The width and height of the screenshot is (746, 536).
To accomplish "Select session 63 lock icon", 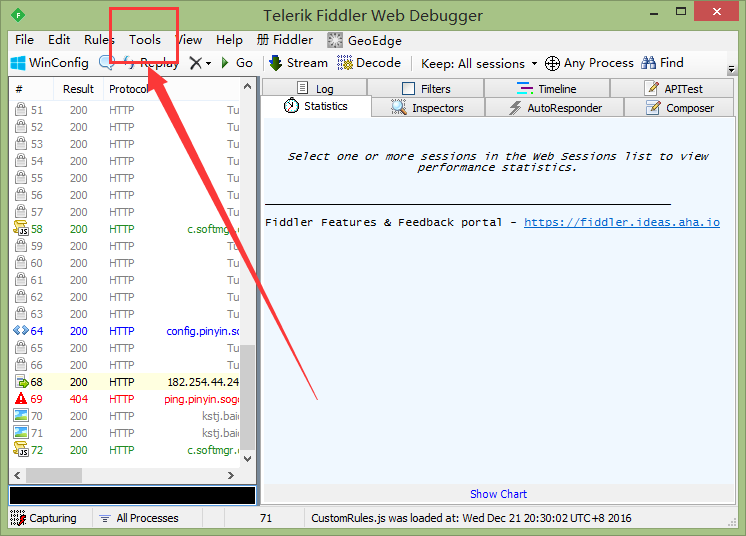I will point(21,313).
